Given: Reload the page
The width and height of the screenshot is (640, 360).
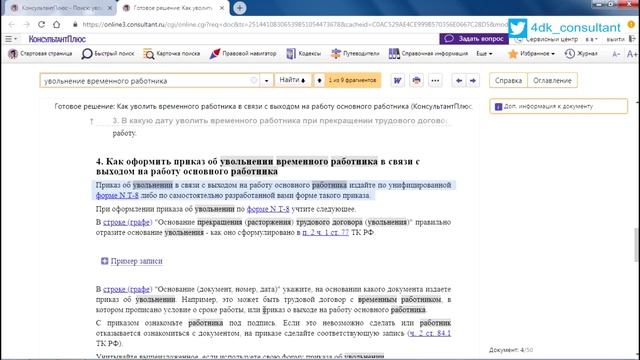Looking at the screenshot, I should (41, 24).
